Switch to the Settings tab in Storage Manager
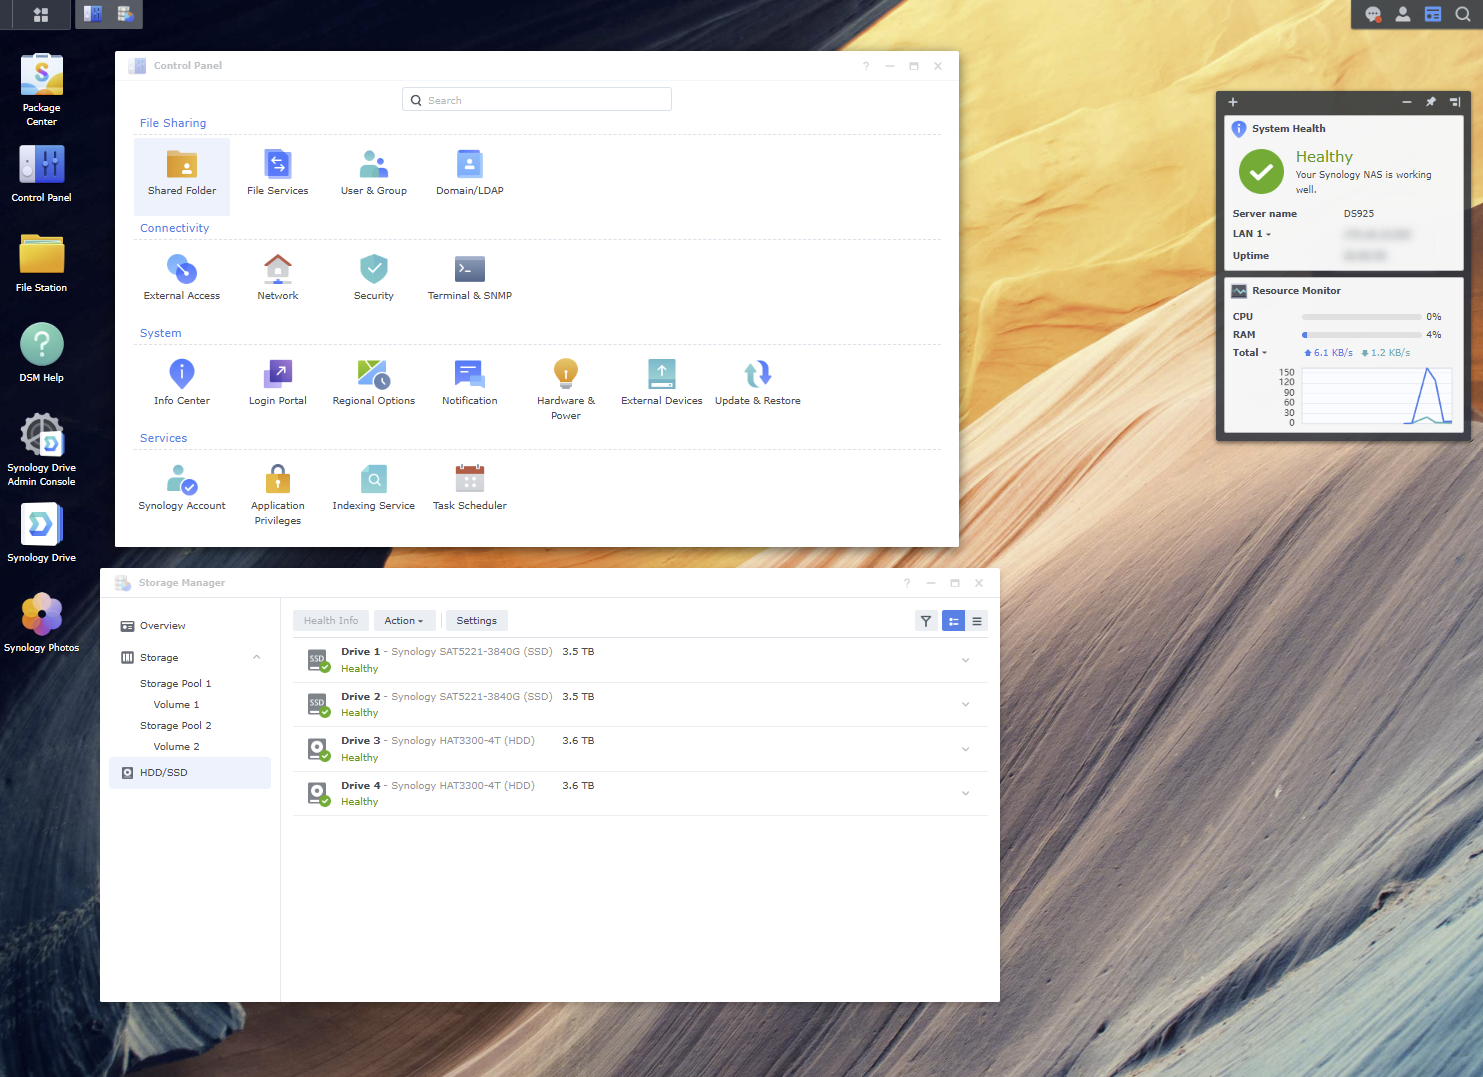This screenshot has height=1077, width=1483. tap(476, 620)
